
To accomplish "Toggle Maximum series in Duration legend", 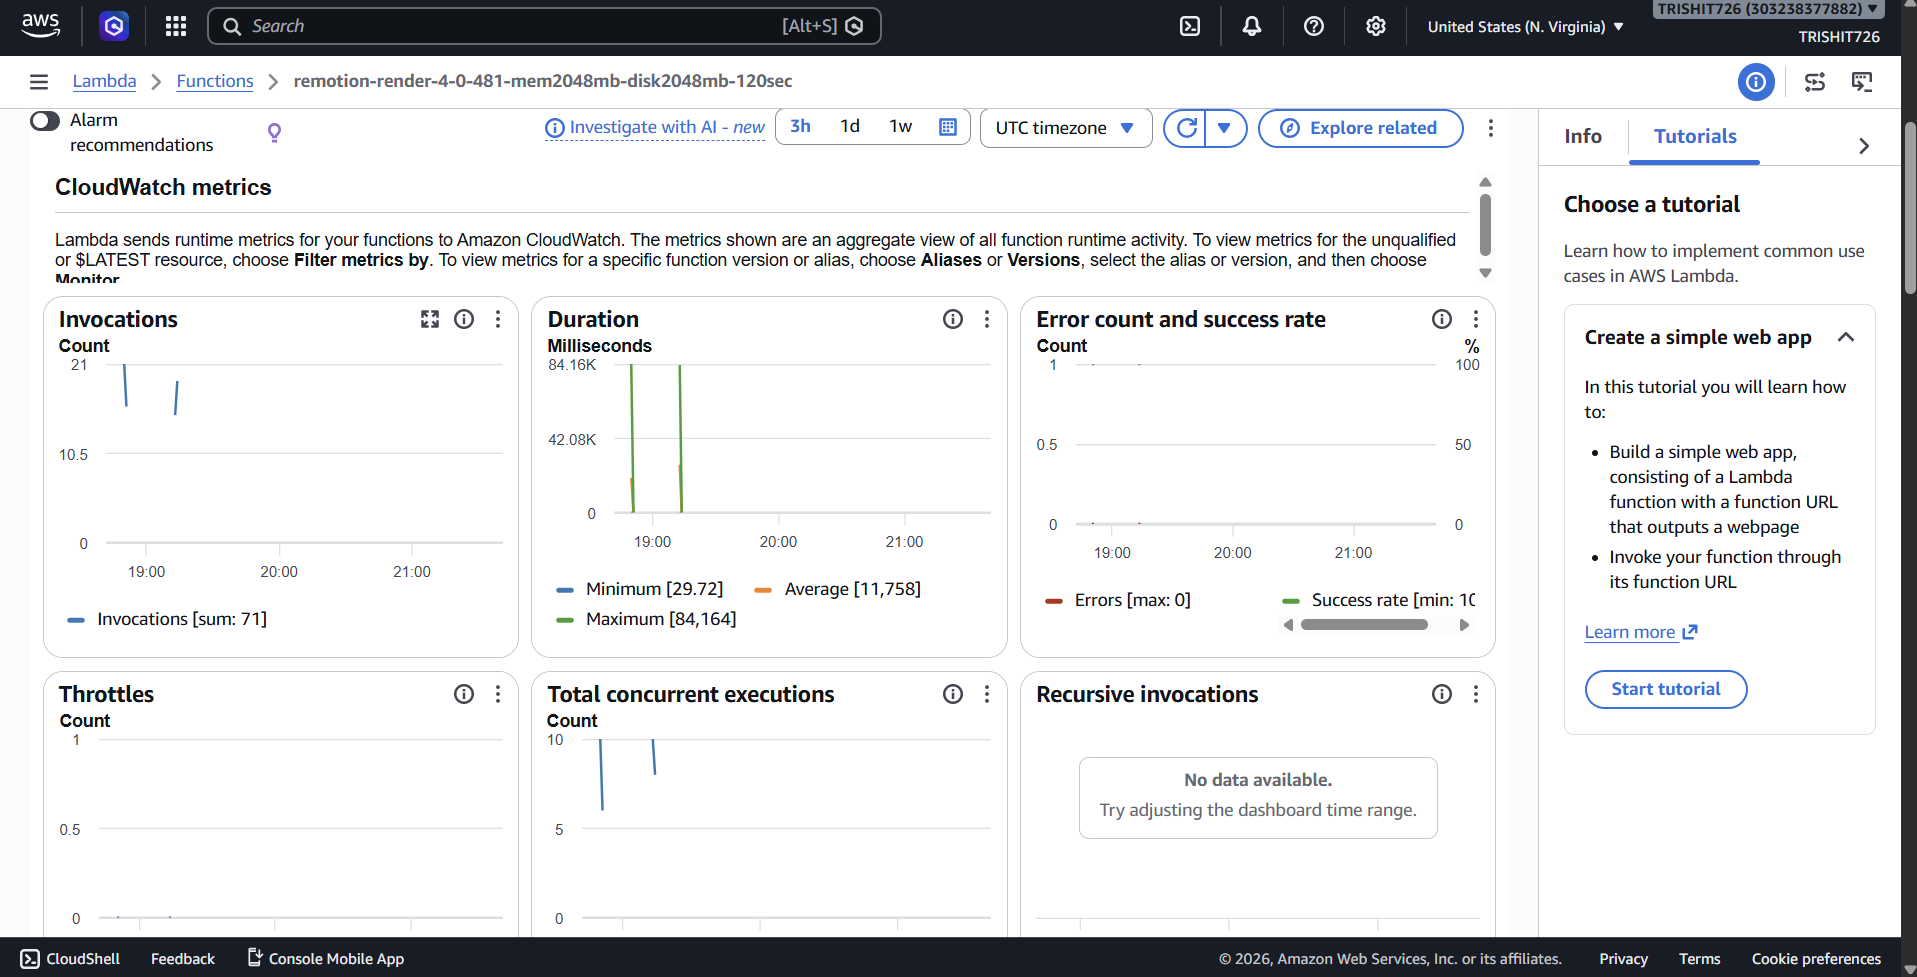I will pos(646,619).
